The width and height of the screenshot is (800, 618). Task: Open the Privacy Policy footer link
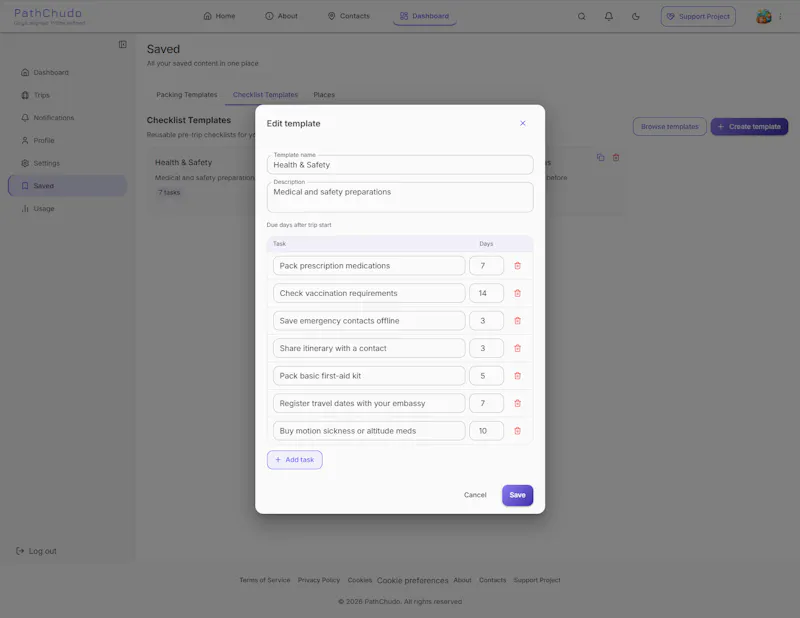319,580
